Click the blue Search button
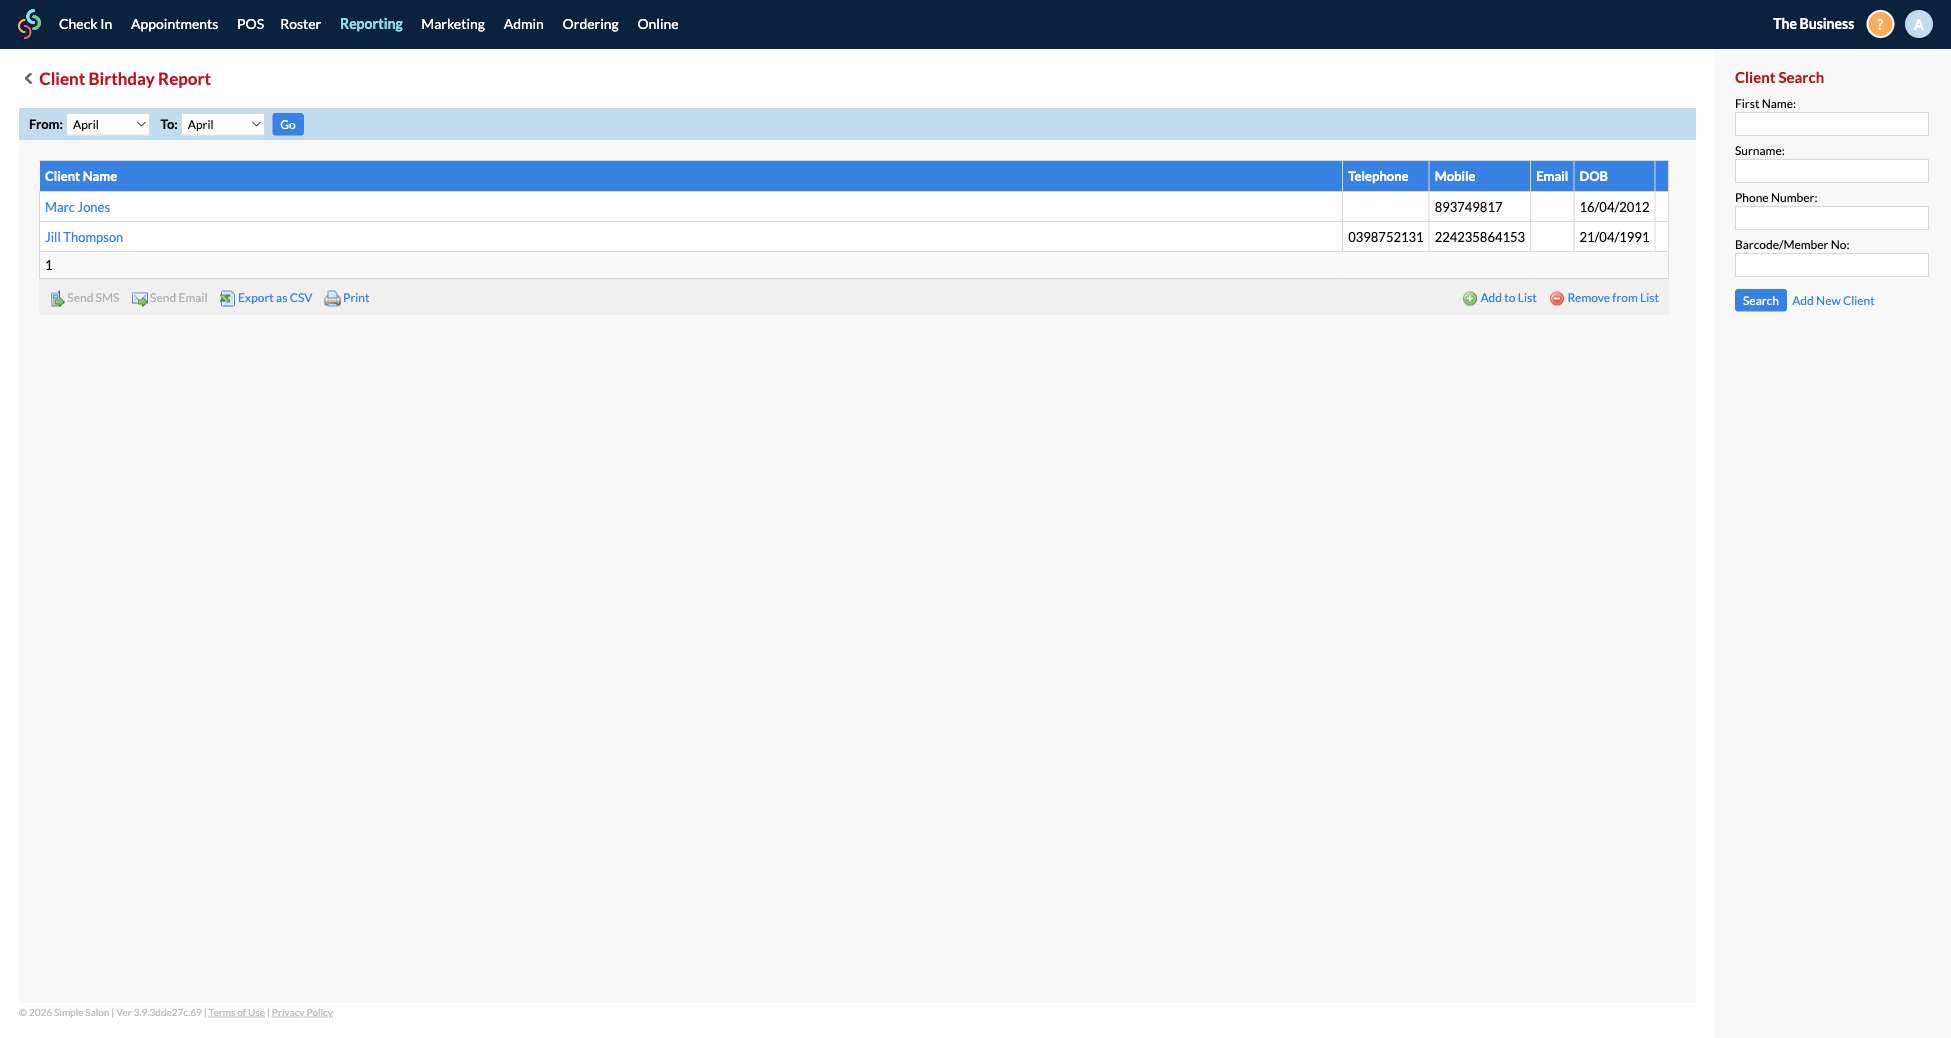1951x1038 pixels. [1760, 301]
